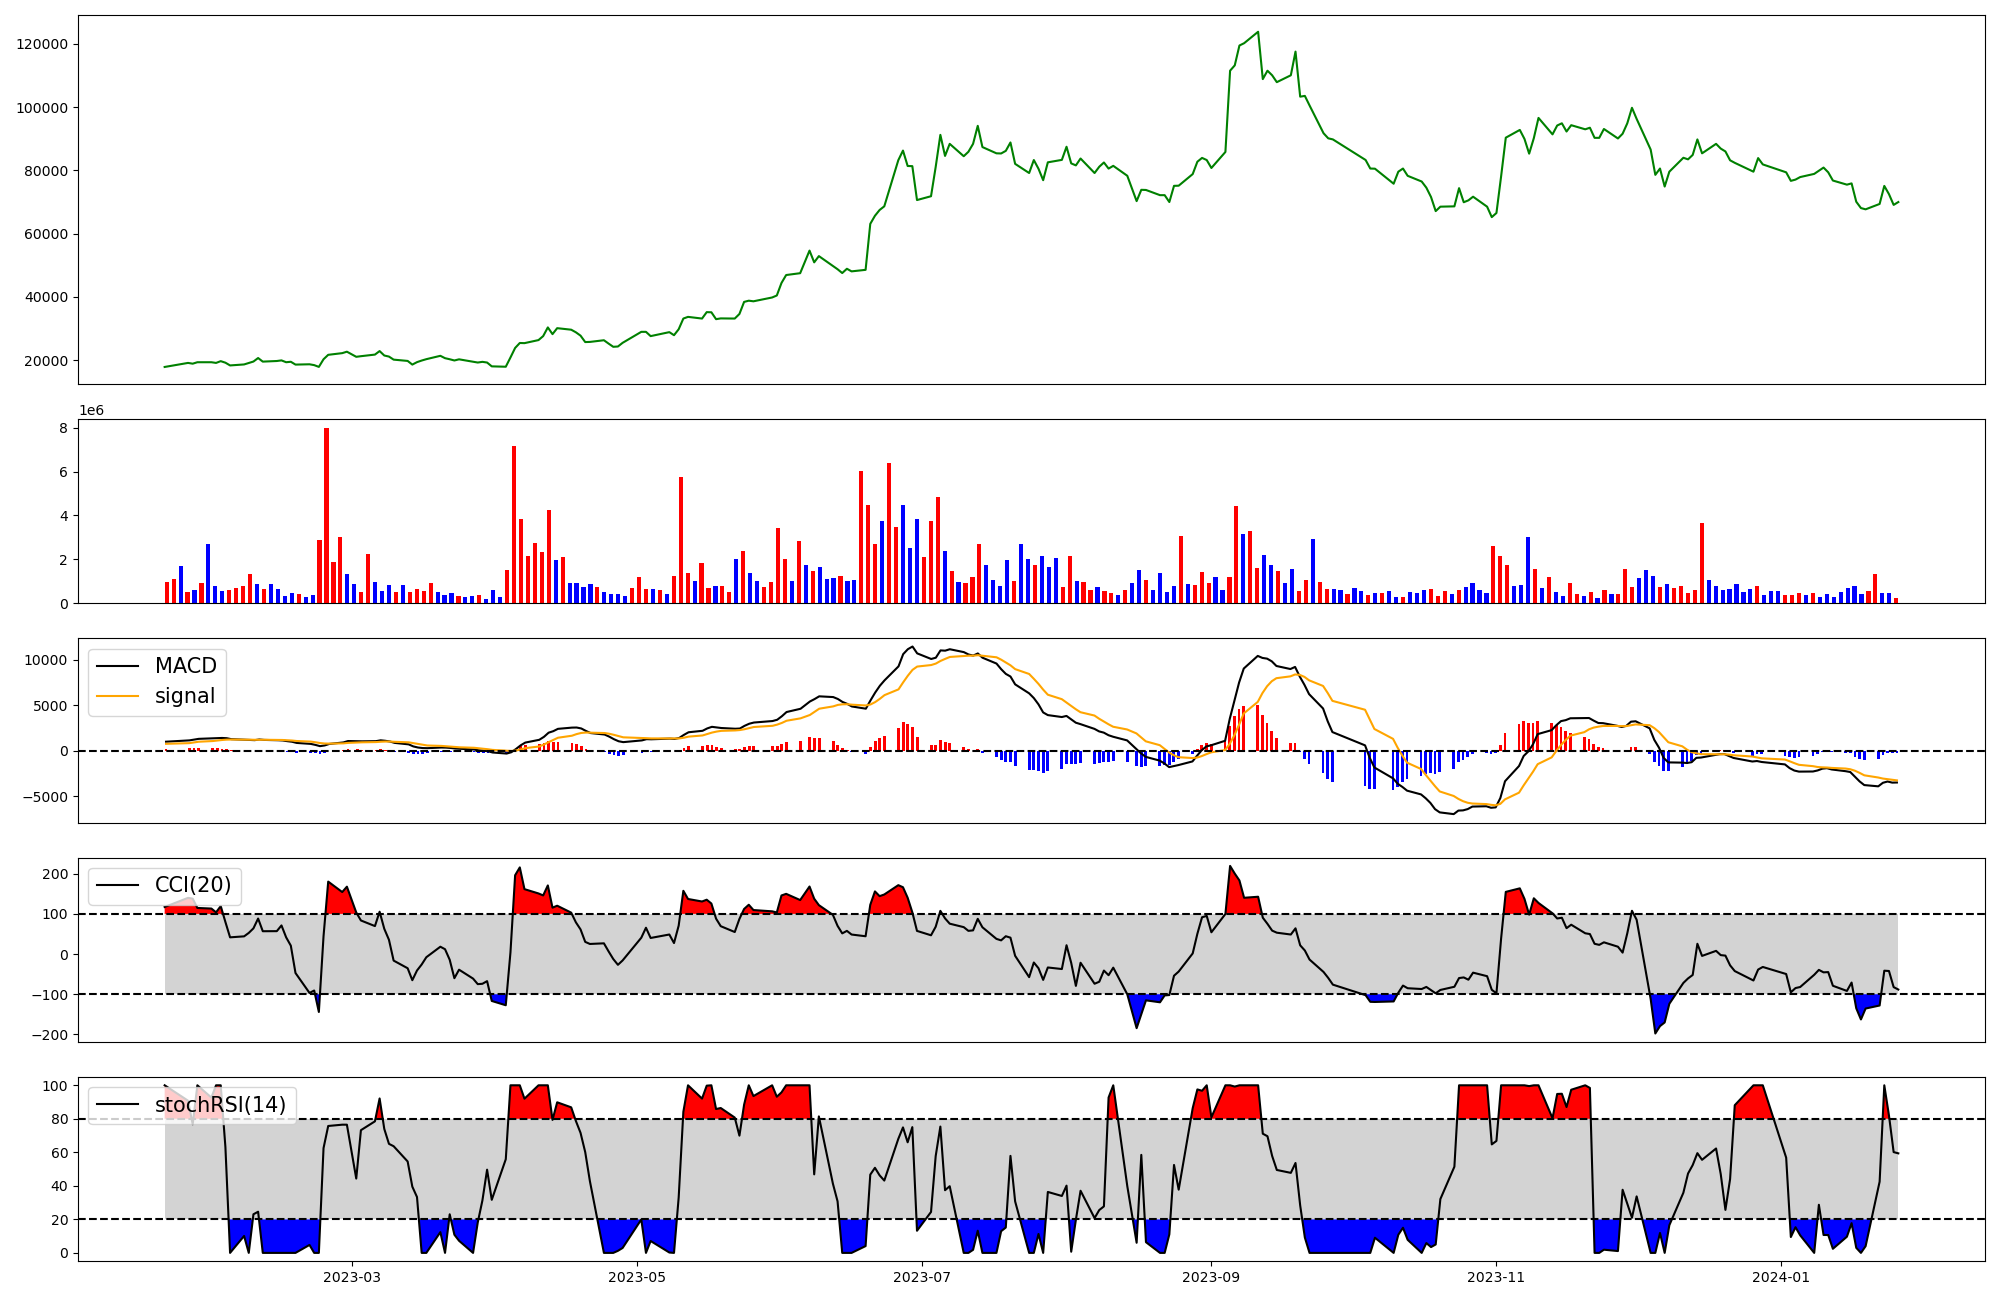Click the stochRSI(14) legend entry
Image resolution: width=2000 pixels, height=1300 pixels.
tap(220, 1105)
